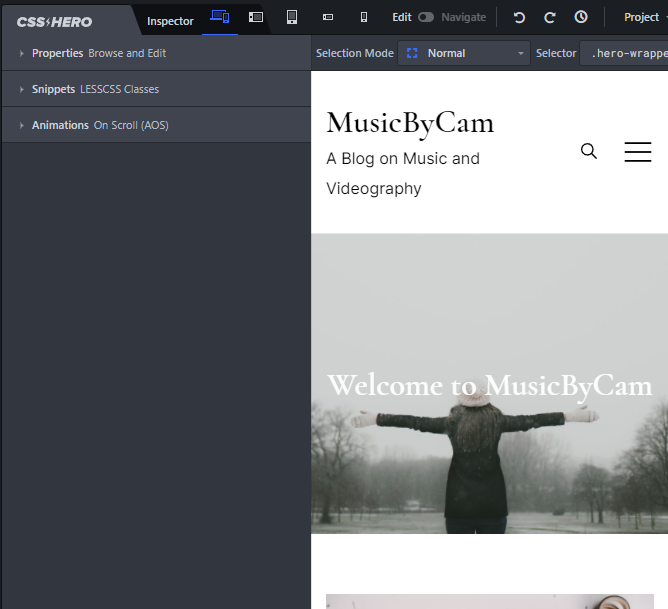Expand the Snippets LESSCSS Classes section
This screenshot has width=668, height=609.
point(156,89)
